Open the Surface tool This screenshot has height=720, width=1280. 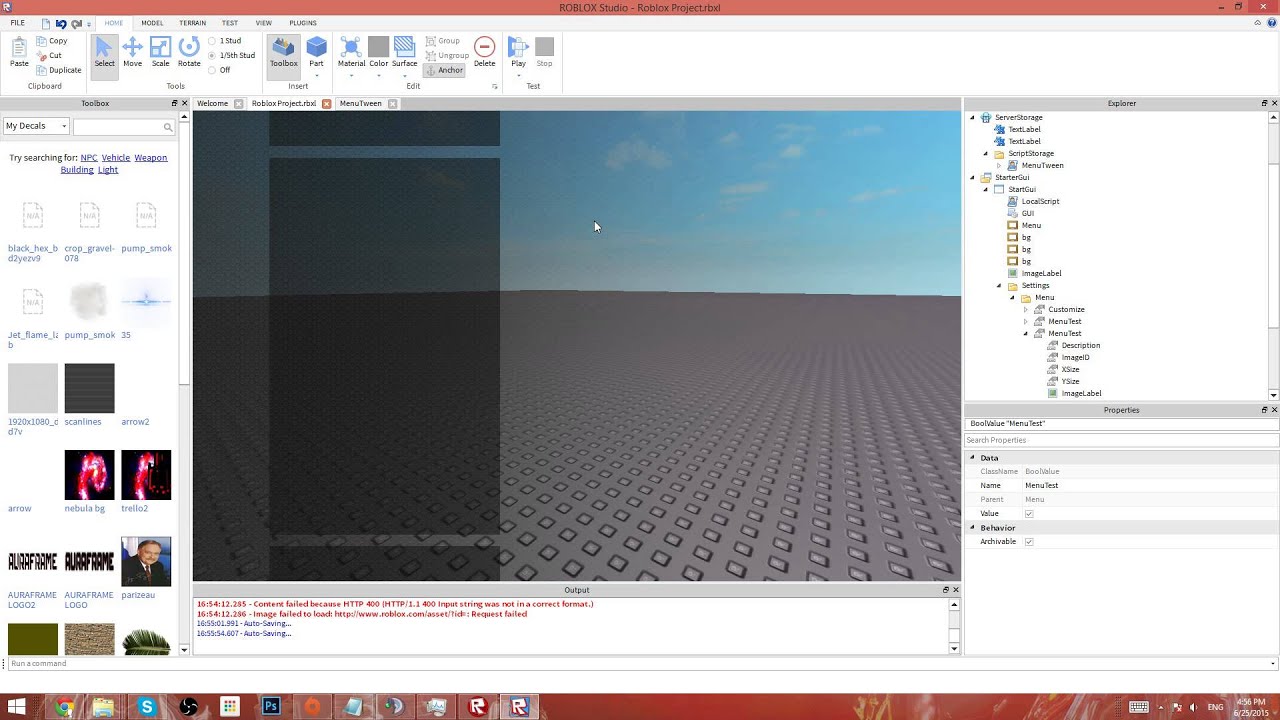404,53
